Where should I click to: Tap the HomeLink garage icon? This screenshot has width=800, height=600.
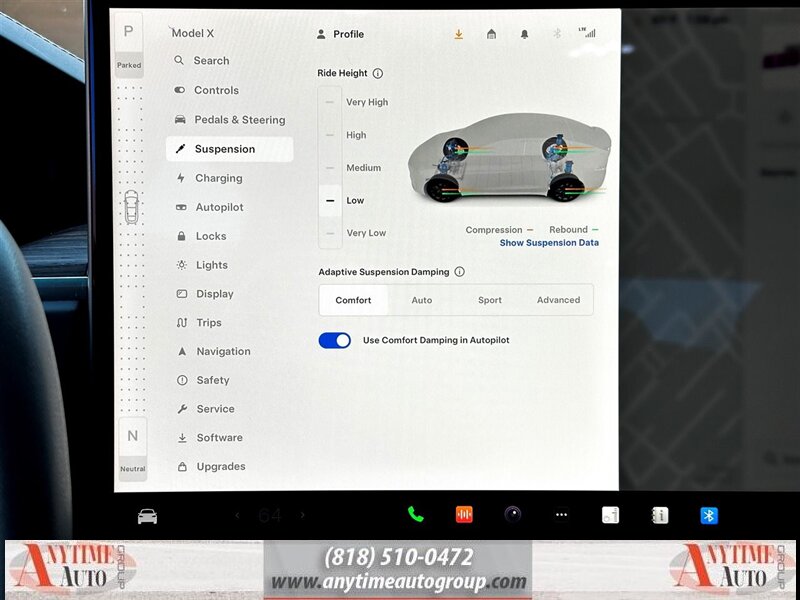point(491,34)
